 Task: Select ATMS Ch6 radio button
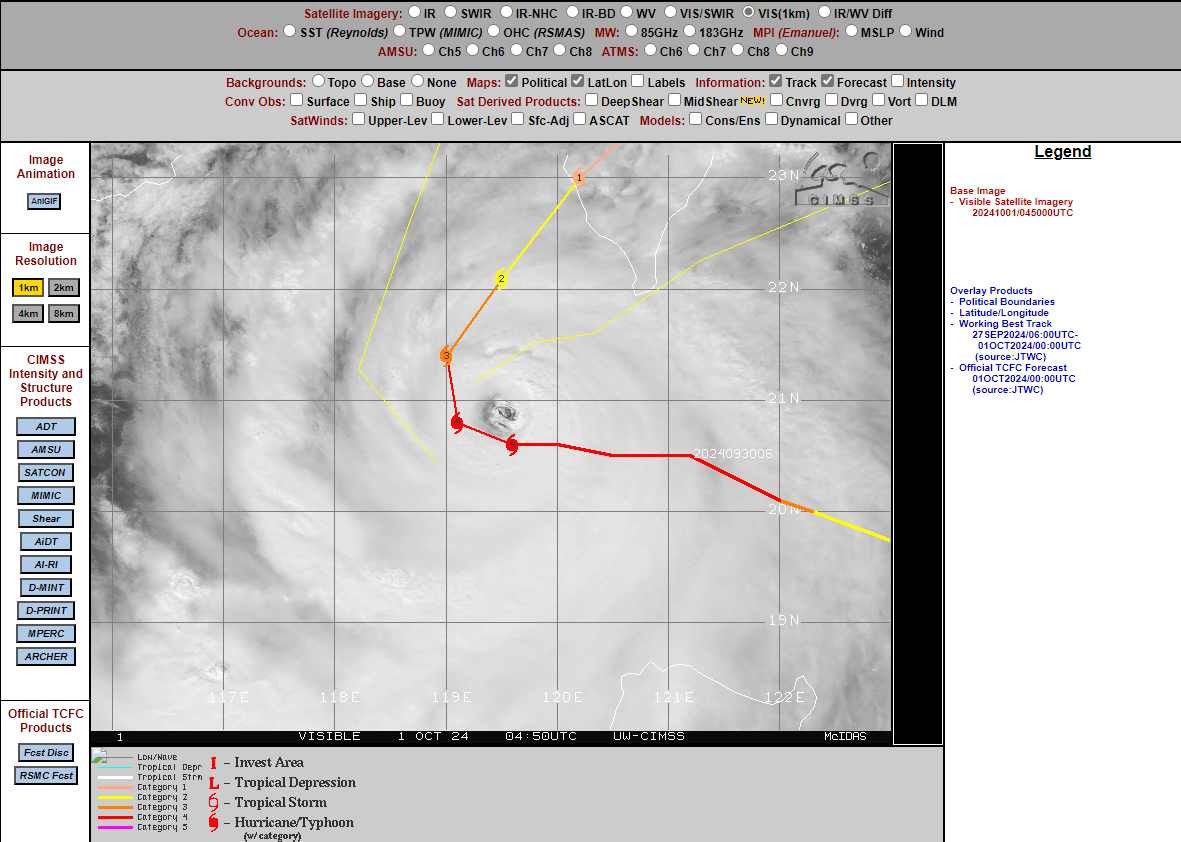click(x=650, y=50)
